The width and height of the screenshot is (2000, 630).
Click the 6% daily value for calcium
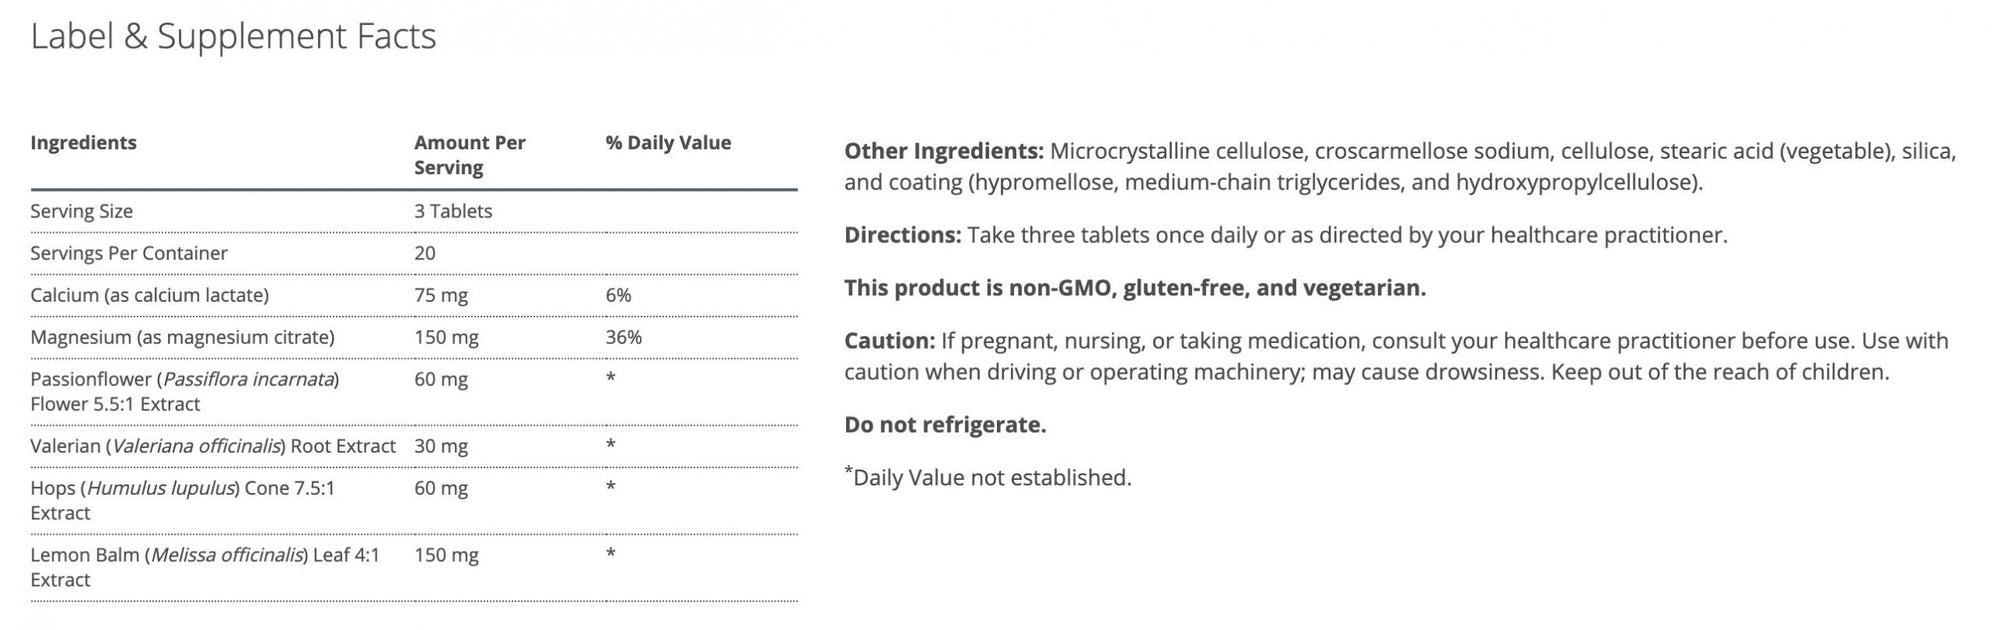(618, 295)
